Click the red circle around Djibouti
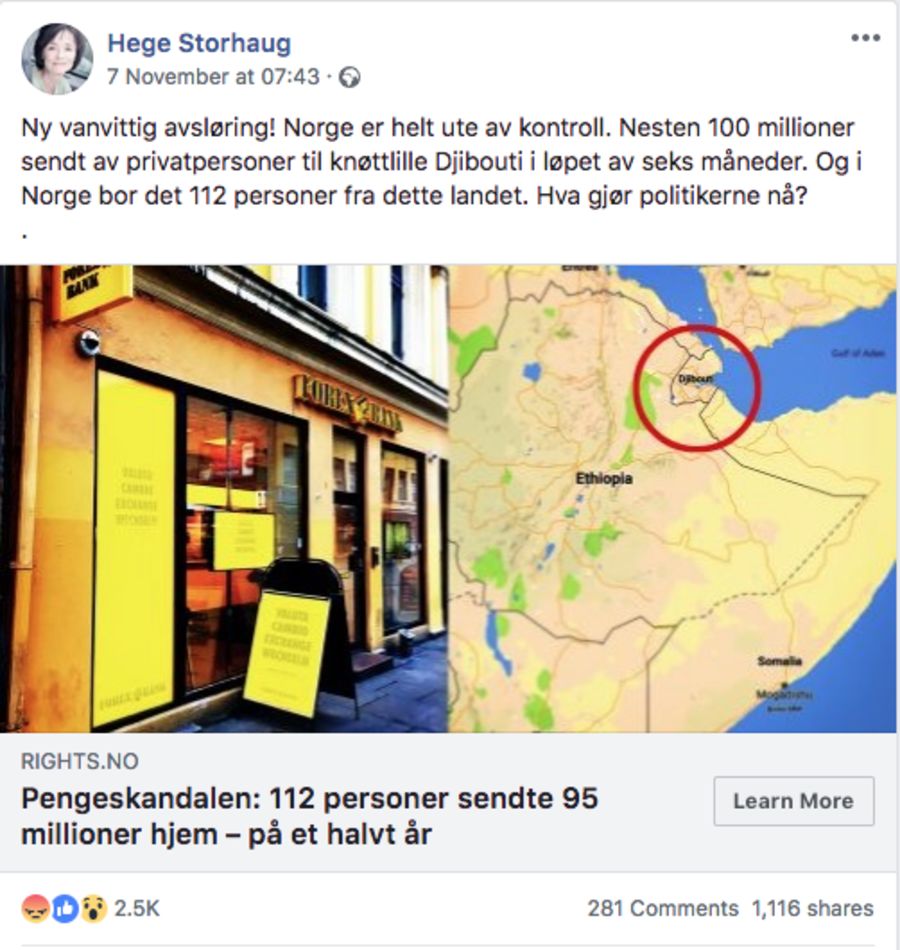900x950 pixels. pyautogui.click(x=698, y=388)
